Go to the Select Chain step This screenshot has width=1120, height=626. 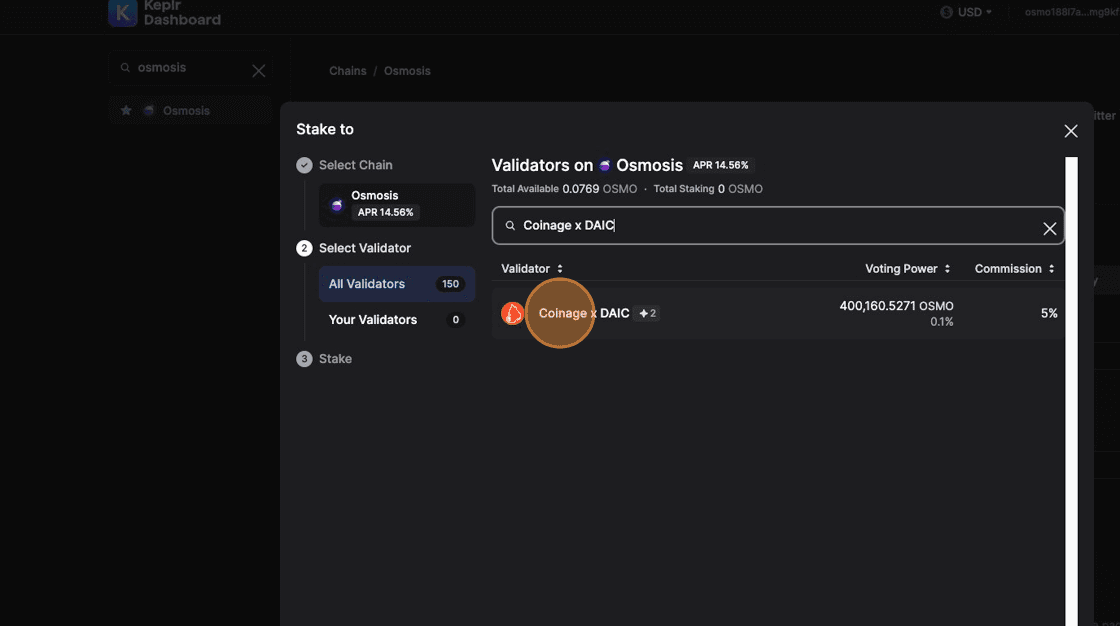click(355, 165)
